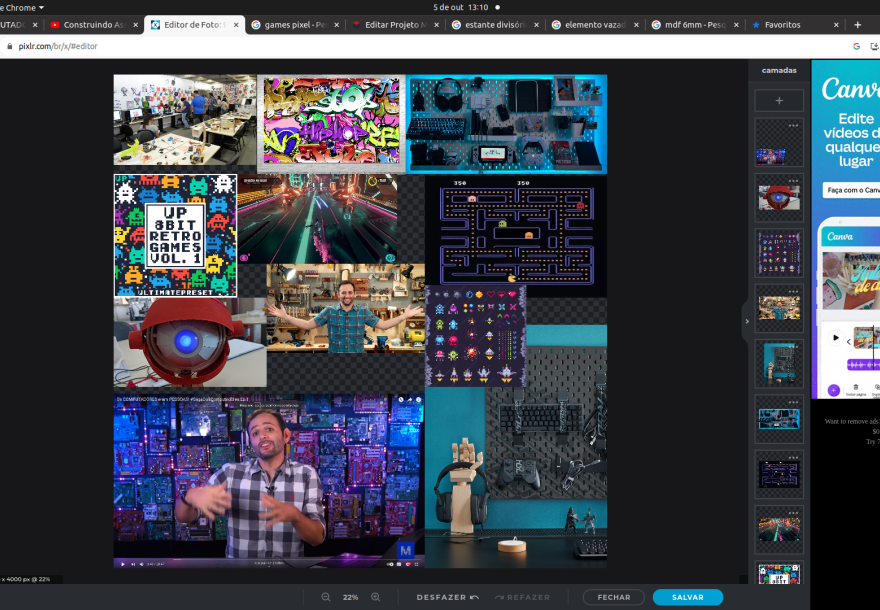
Task: Select the Pac-Man layer thumbnail
Action: (779, 475)
